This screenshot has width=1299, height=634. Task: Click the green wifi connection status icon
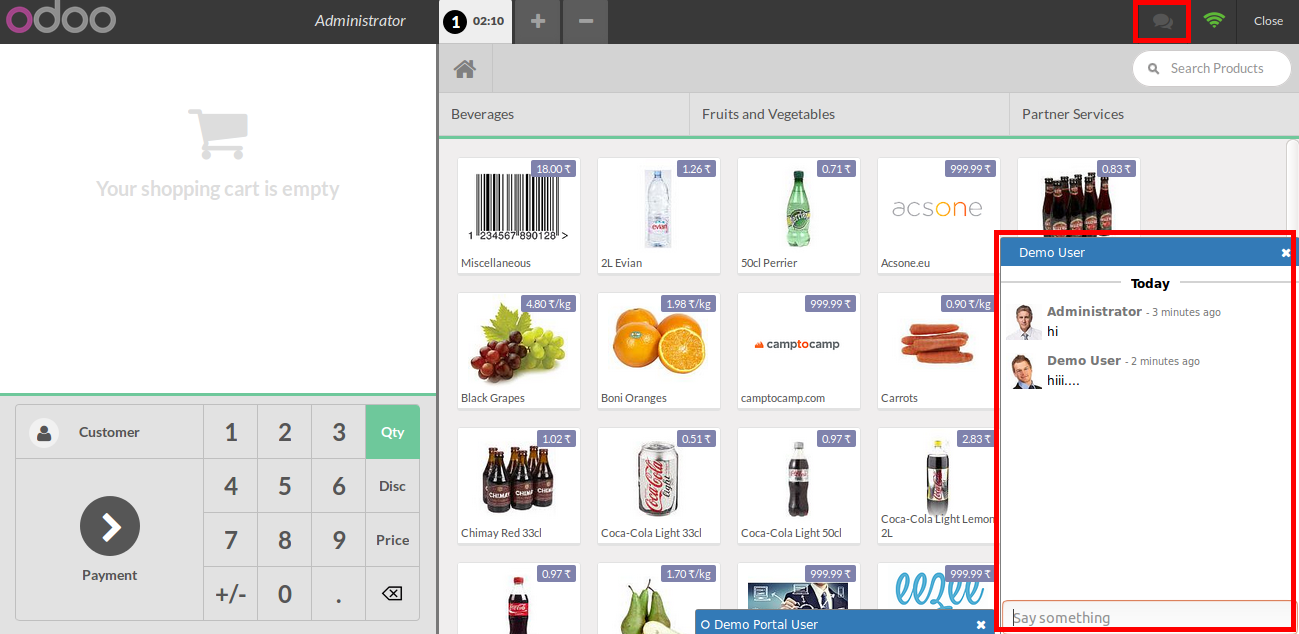point(1214,20)
